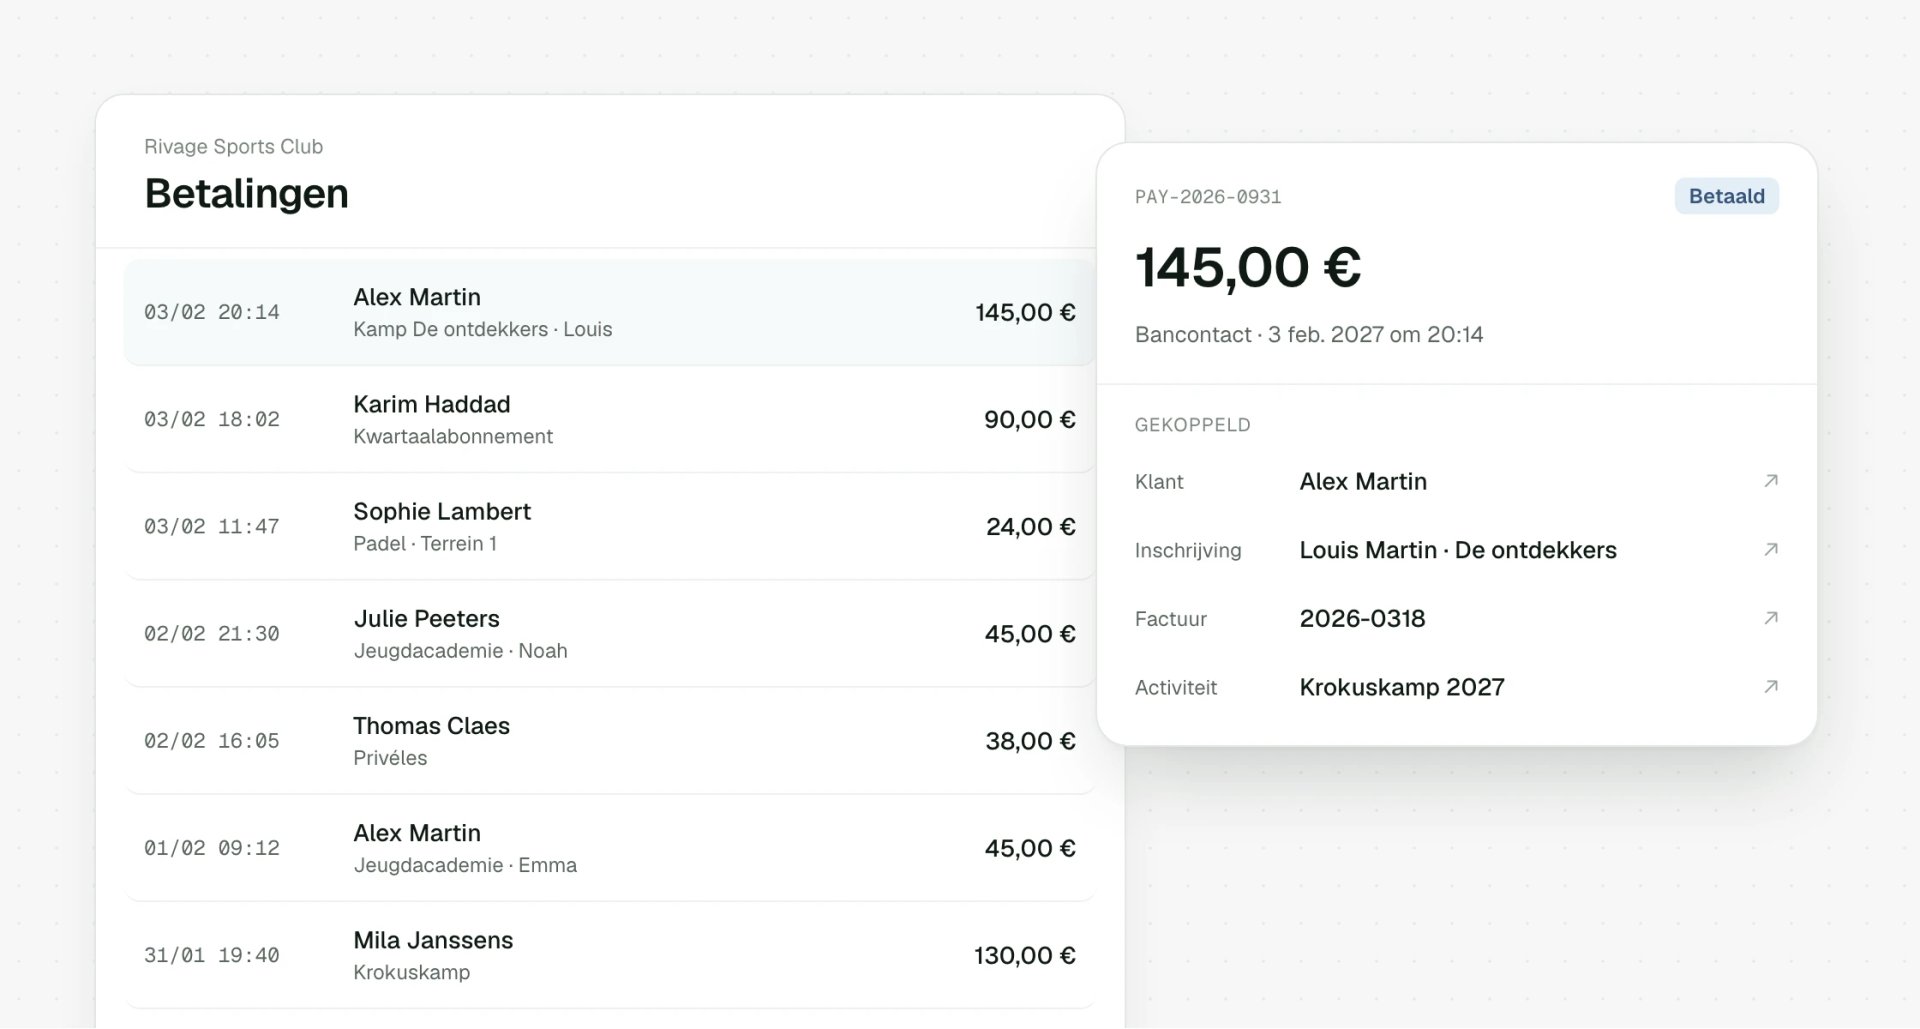Select the Thomas Claes payment row

click(609, 740)
